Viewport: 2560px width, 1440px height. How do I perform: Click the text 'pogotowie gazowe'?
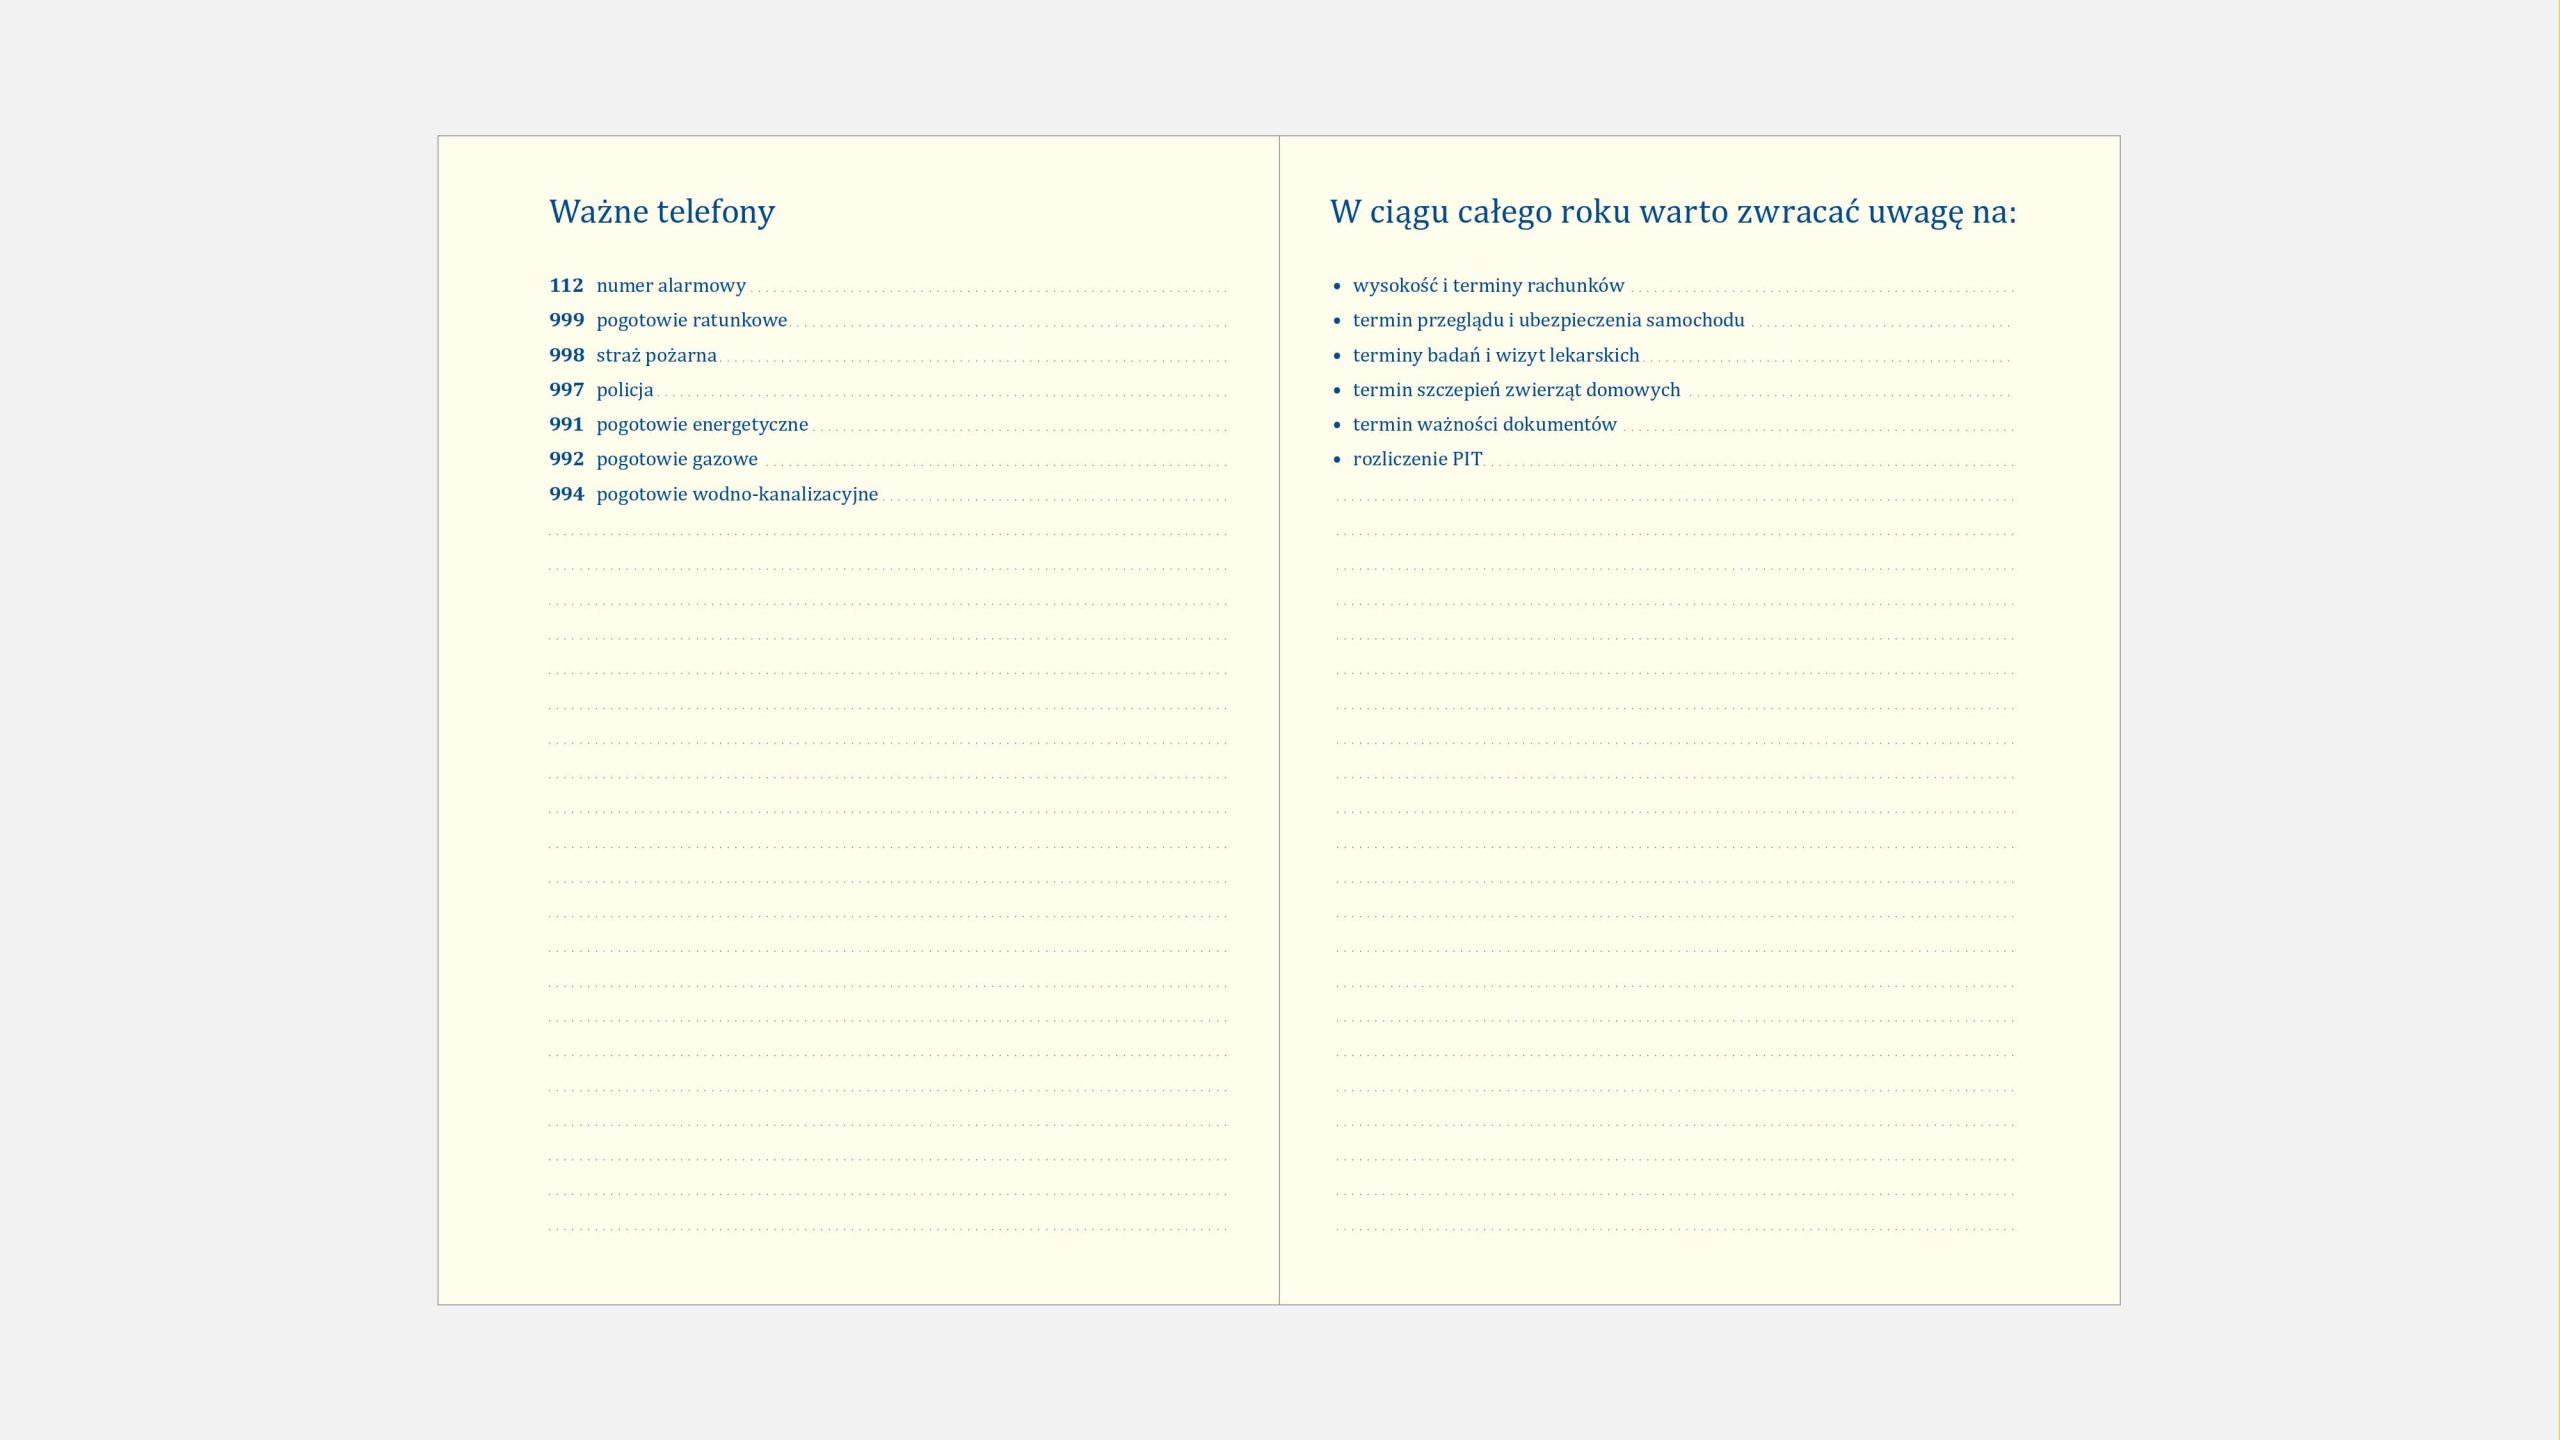tap(677, 460)
